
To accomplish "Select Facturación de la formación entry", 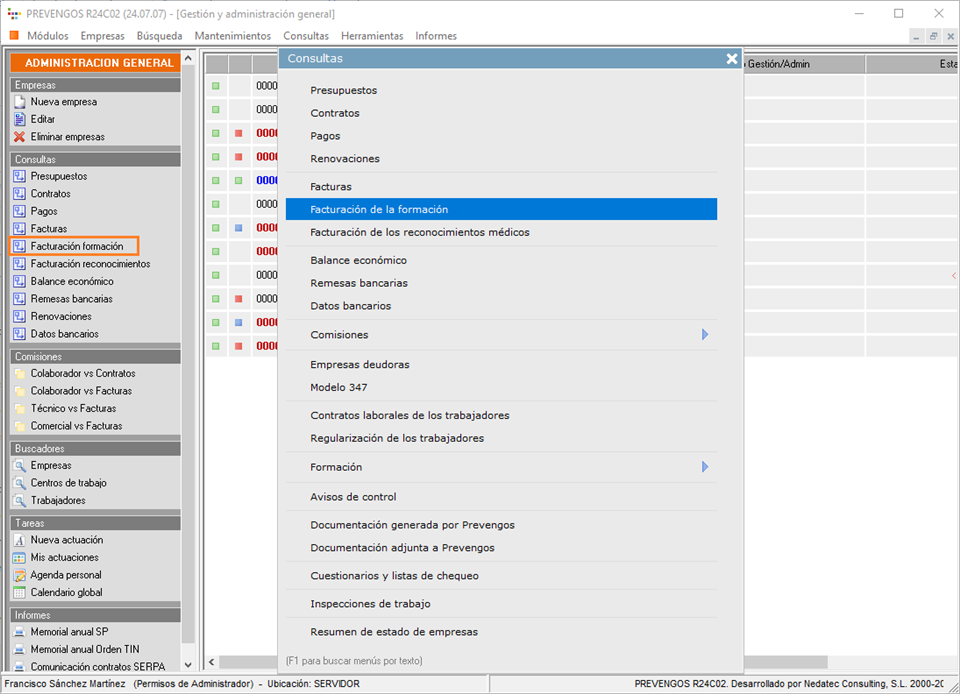I will click(500, 209).
